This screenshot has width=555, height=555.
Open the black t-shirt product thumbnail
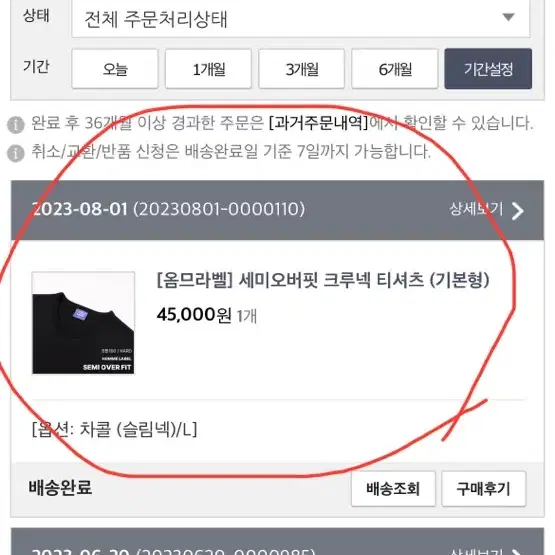83,323
